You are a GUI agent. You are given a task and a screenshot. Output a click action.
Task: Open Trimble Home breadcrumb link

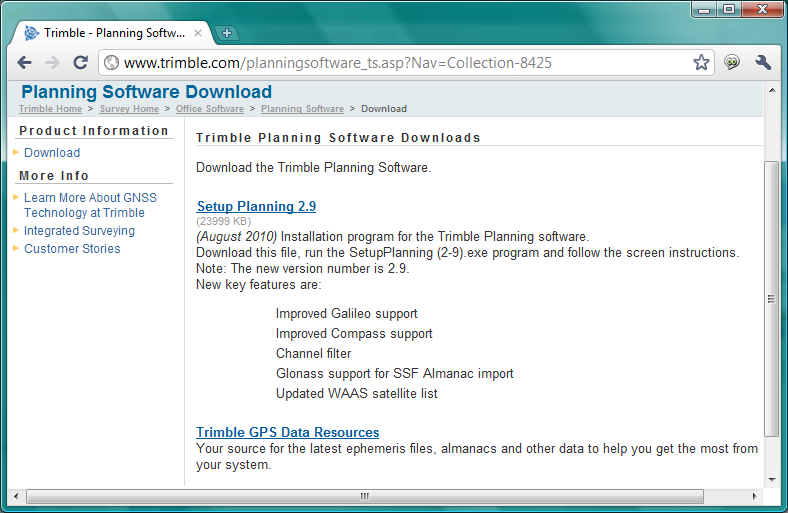[x=50, y=109]
